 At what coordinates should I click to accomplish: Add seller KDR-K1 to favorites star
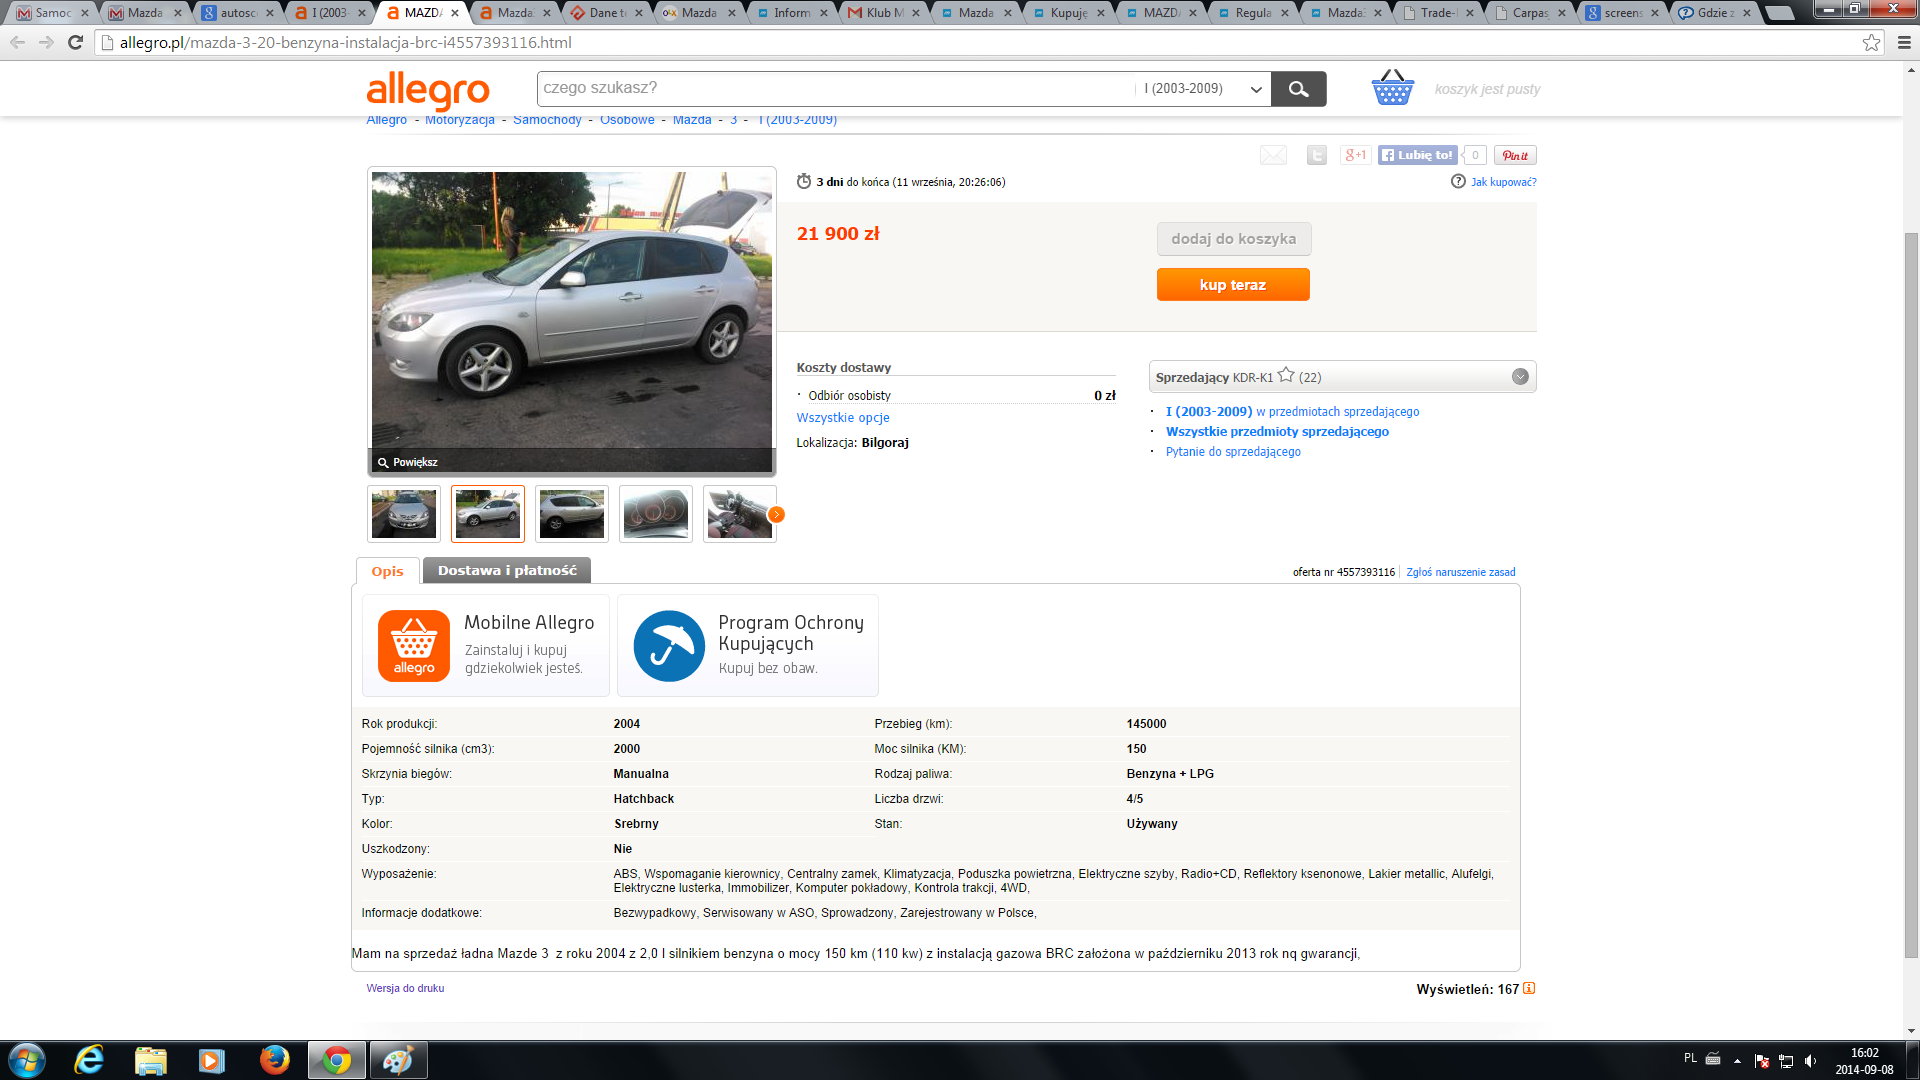click(x=1286, y=376)
